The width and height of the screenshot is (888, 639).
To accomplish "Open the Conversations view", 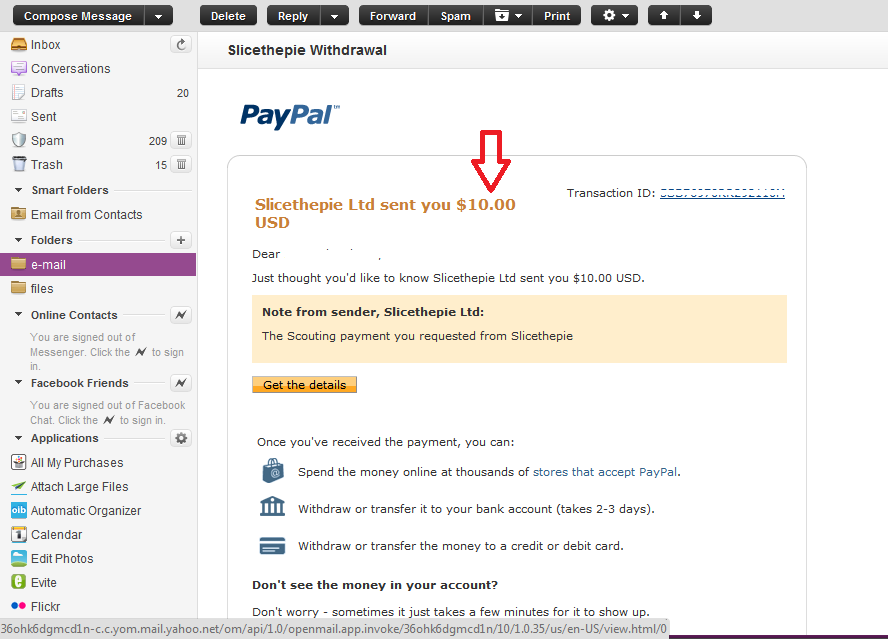I will (x=71, y=69).
